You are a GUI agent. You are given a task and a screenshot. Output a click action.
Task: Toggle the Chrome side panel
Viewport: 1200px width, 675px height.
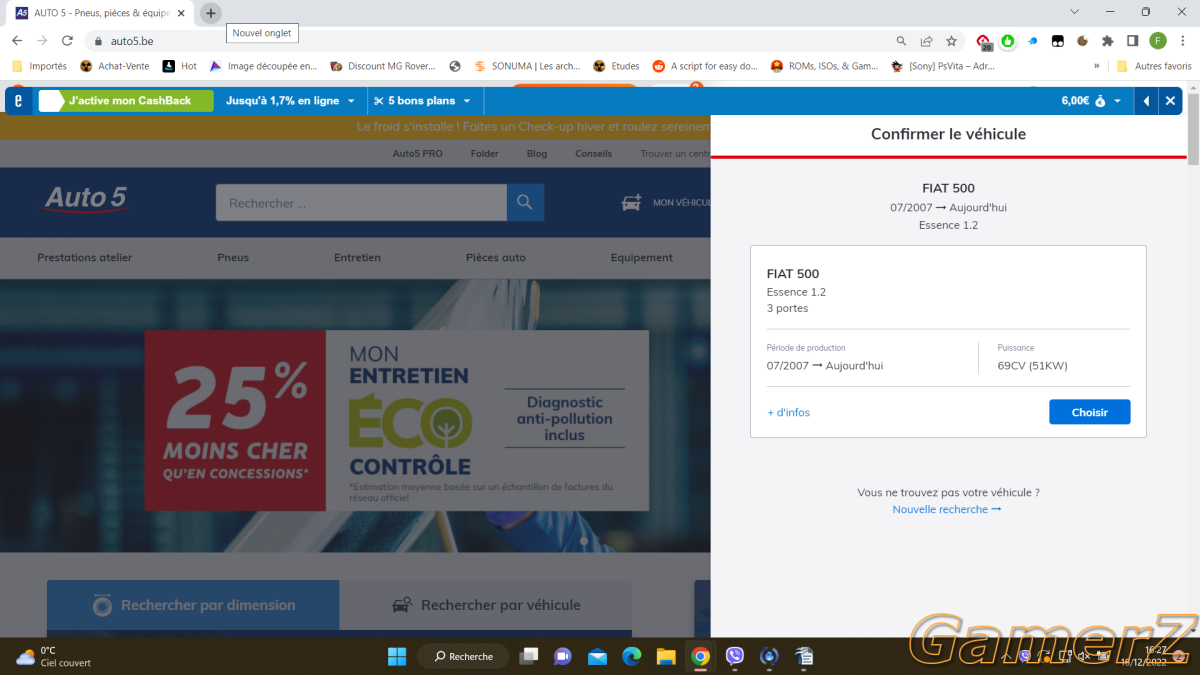click(x=1133, y=41)
